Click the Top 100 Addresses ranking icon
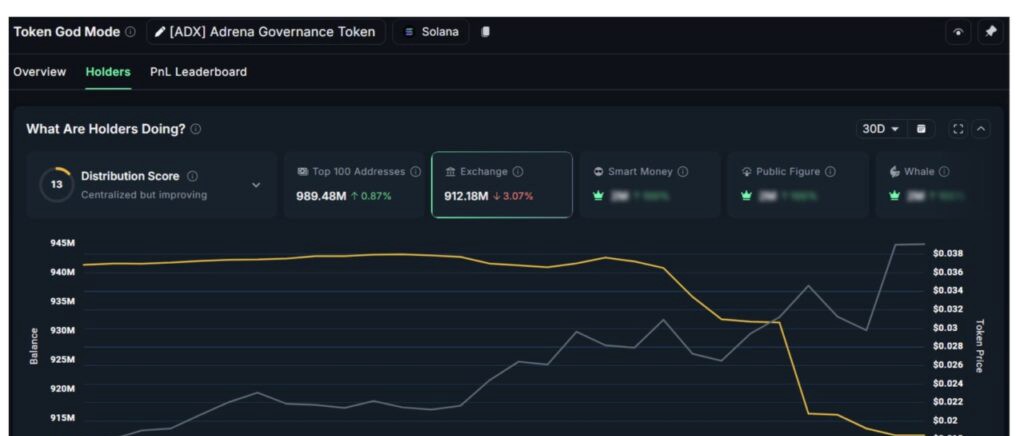The width and height of the screenshot is (1024, 436). [302, 172]
